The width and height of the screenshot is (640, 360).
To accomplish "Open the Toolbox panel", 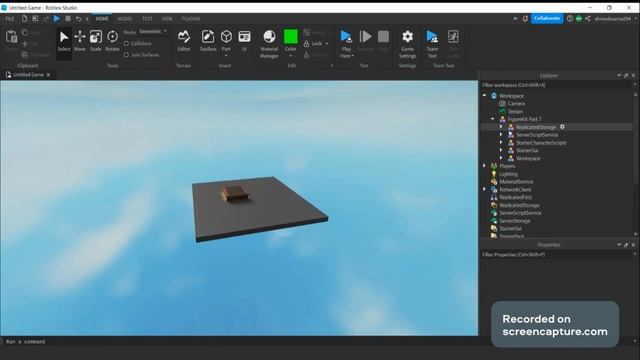I will [208, 41].
